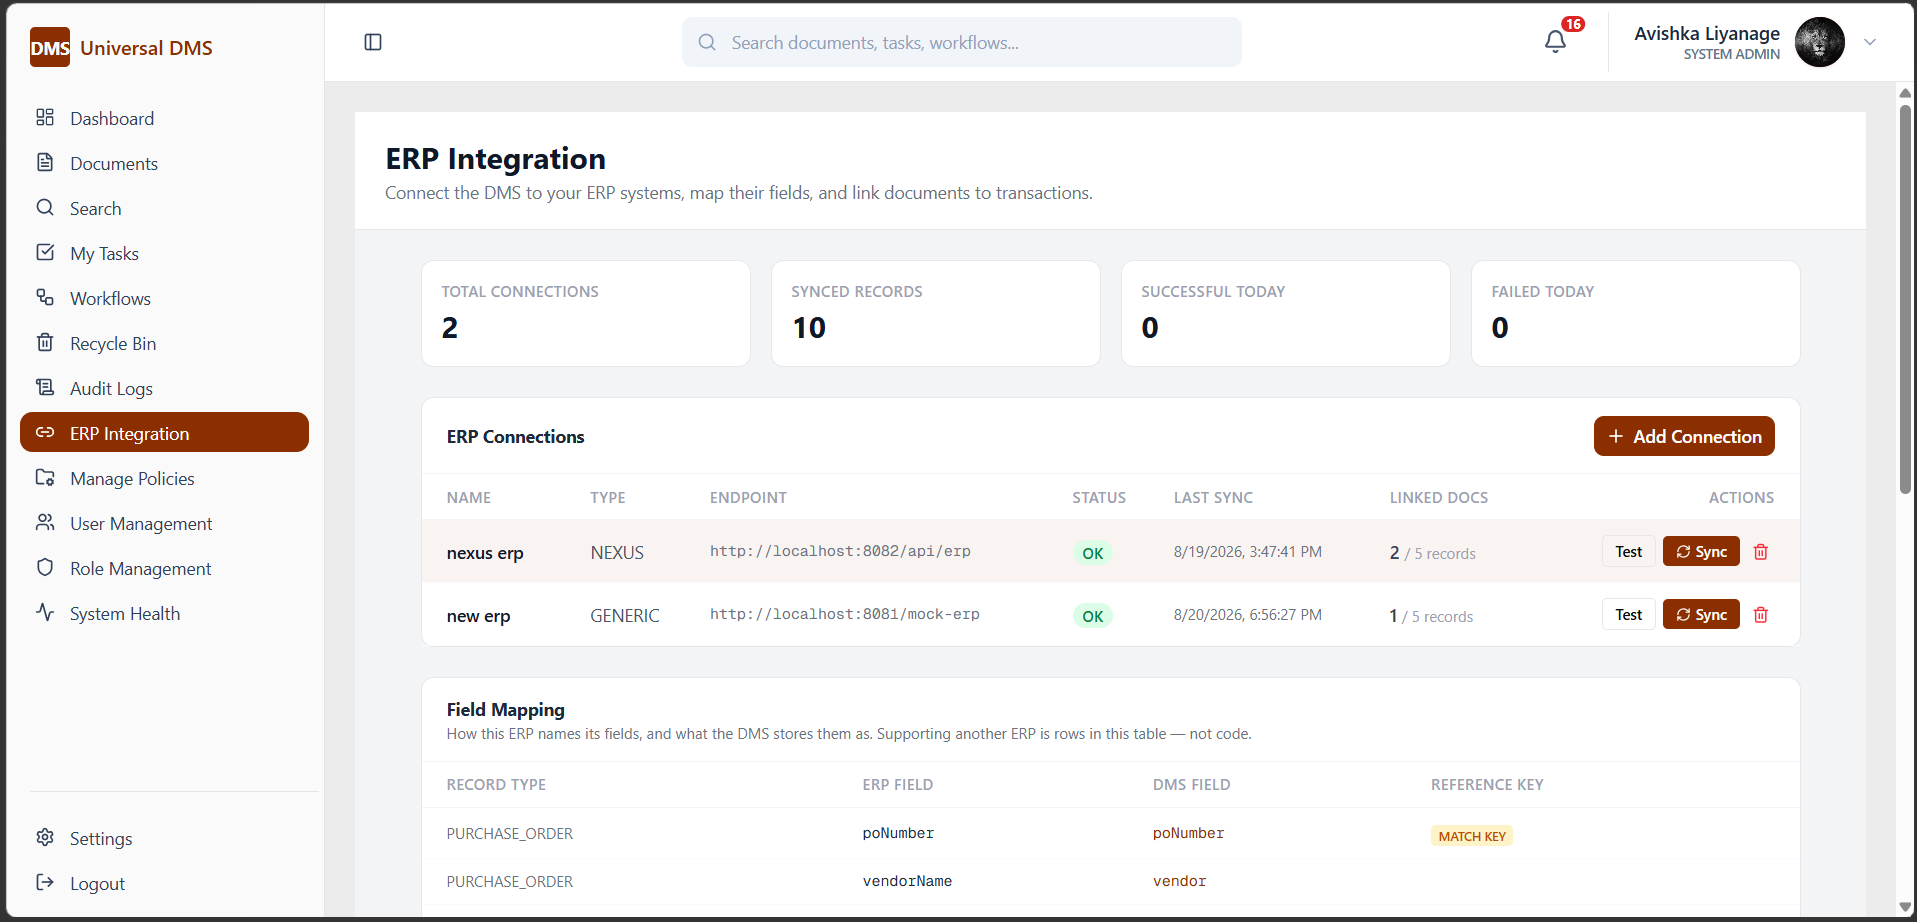Focus the search documents input field
Screen dimensions: 1917x922
962,42
